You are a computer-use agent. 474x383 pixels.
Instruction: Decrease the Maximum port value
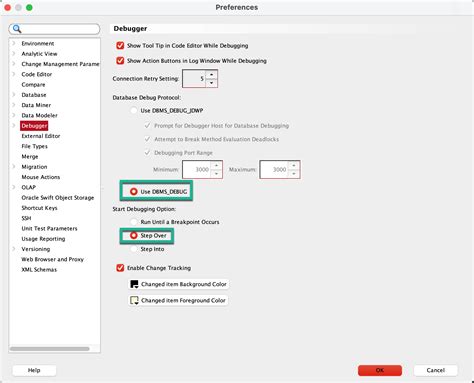pos(294,174)
